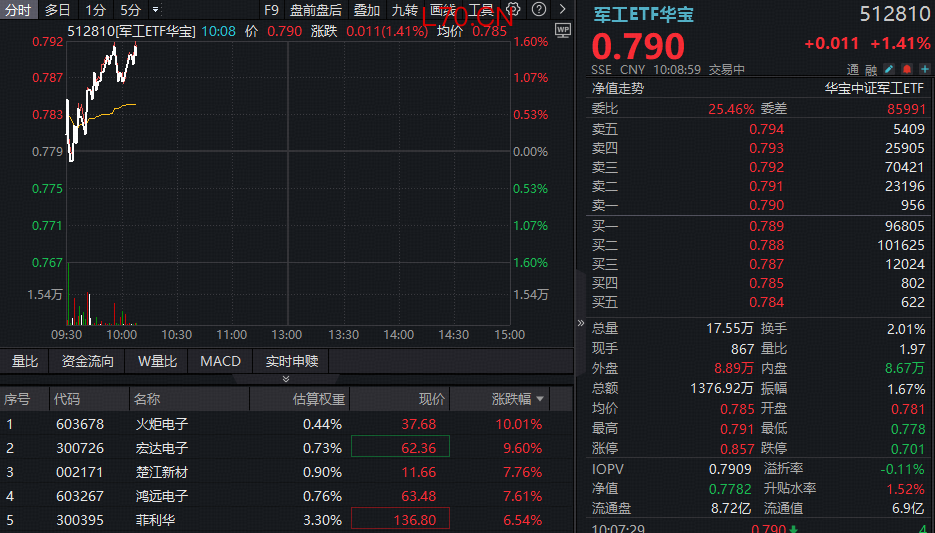Add stock with the plus icon
Viewport: 935px width, 533px height.
pos(924,69)
